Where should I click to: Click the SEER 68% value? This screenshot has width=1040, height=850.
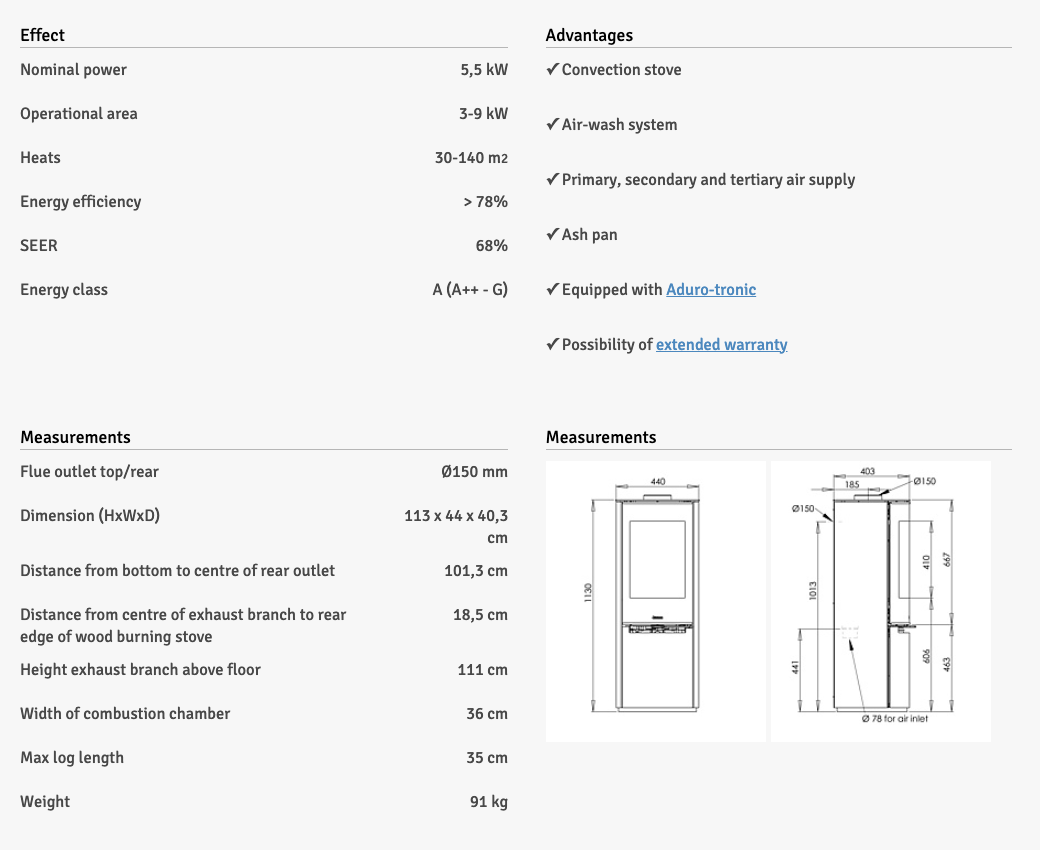coord(491,246)
